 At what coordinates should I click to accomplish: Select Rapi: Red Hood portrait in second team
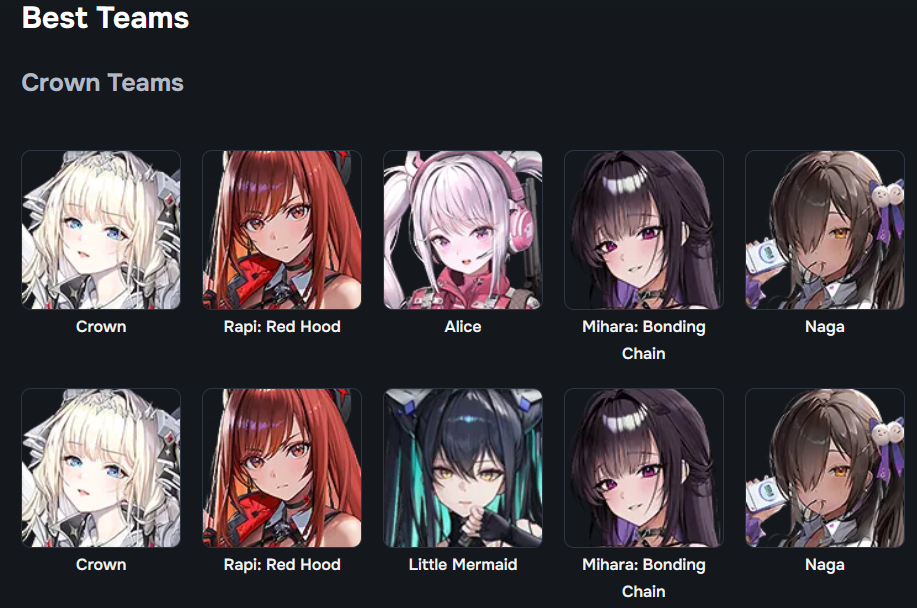282,468
